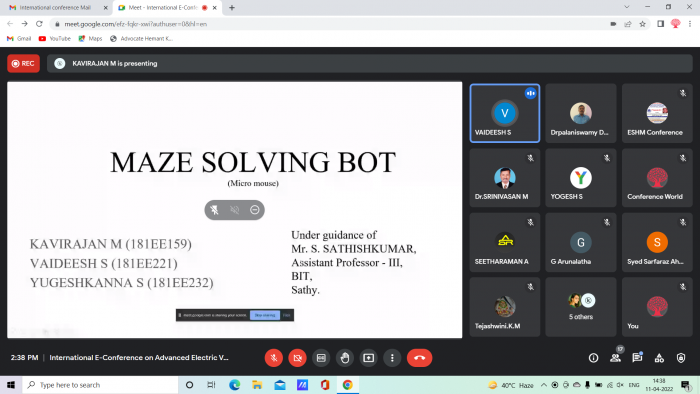Select the VAIDEESH S video tile

point(505,113)
